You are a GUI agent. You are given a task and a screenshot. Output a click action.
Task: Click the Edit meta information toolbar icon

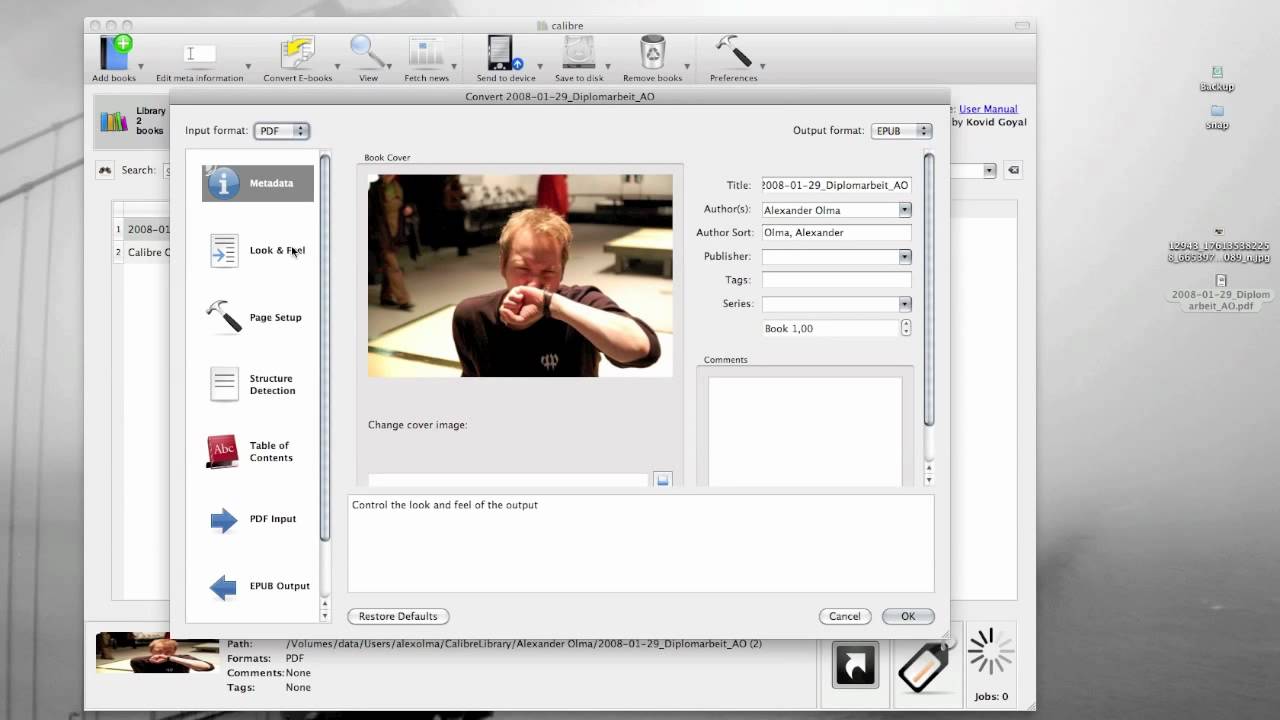click(x=199, y=54)
